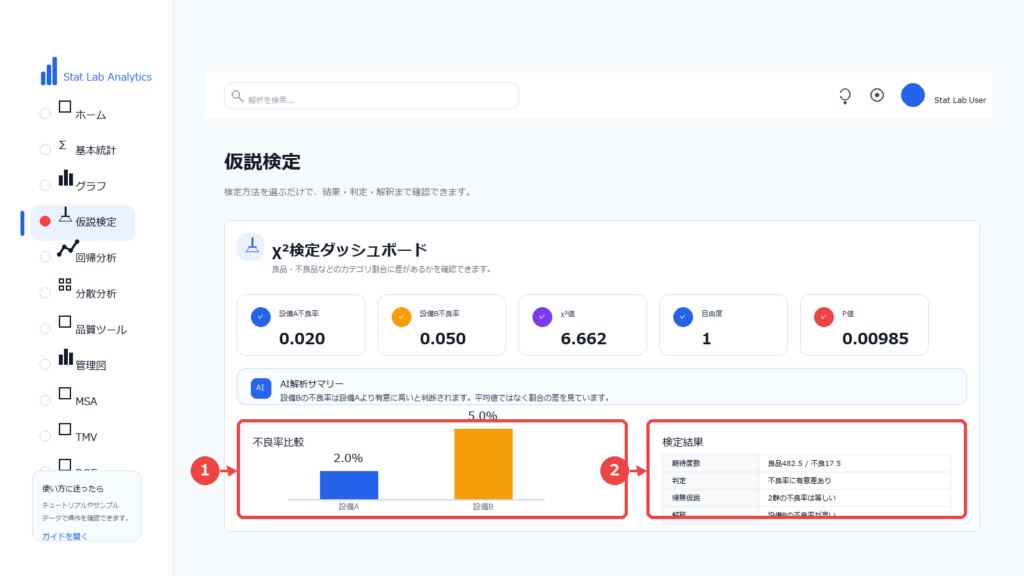Open the 品質ツール menu item

[x=101, y=330]
